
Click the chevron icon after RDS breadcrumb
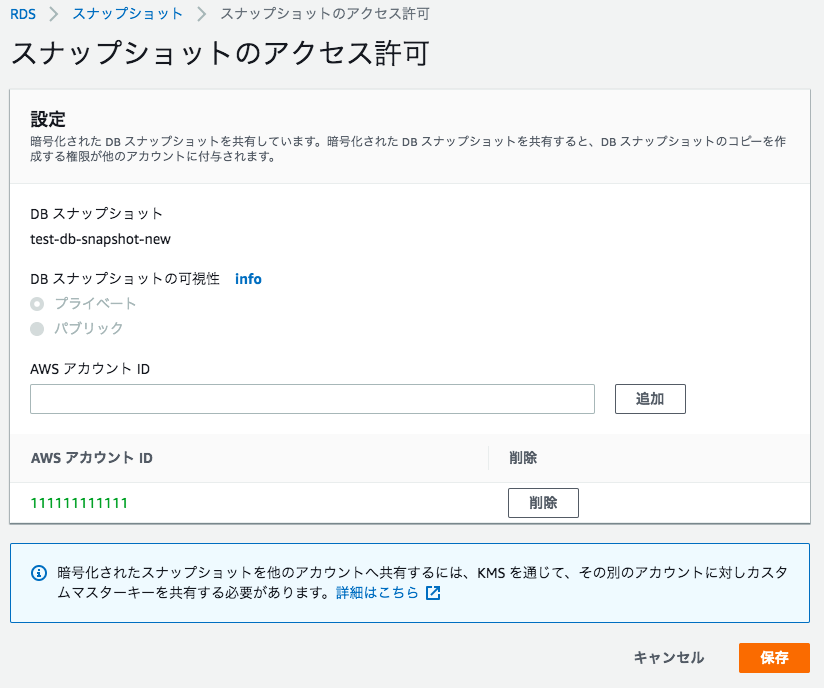tap(53, 14)
